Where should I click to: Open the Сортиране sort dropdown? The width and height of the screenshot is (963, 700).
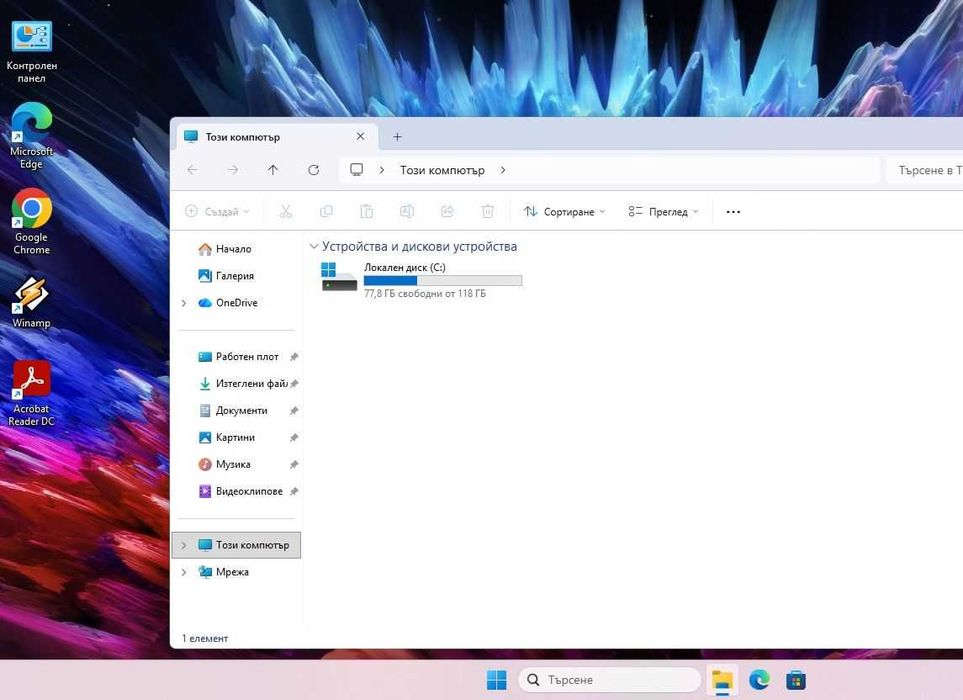pyautogui.click(x=564, y=212)
